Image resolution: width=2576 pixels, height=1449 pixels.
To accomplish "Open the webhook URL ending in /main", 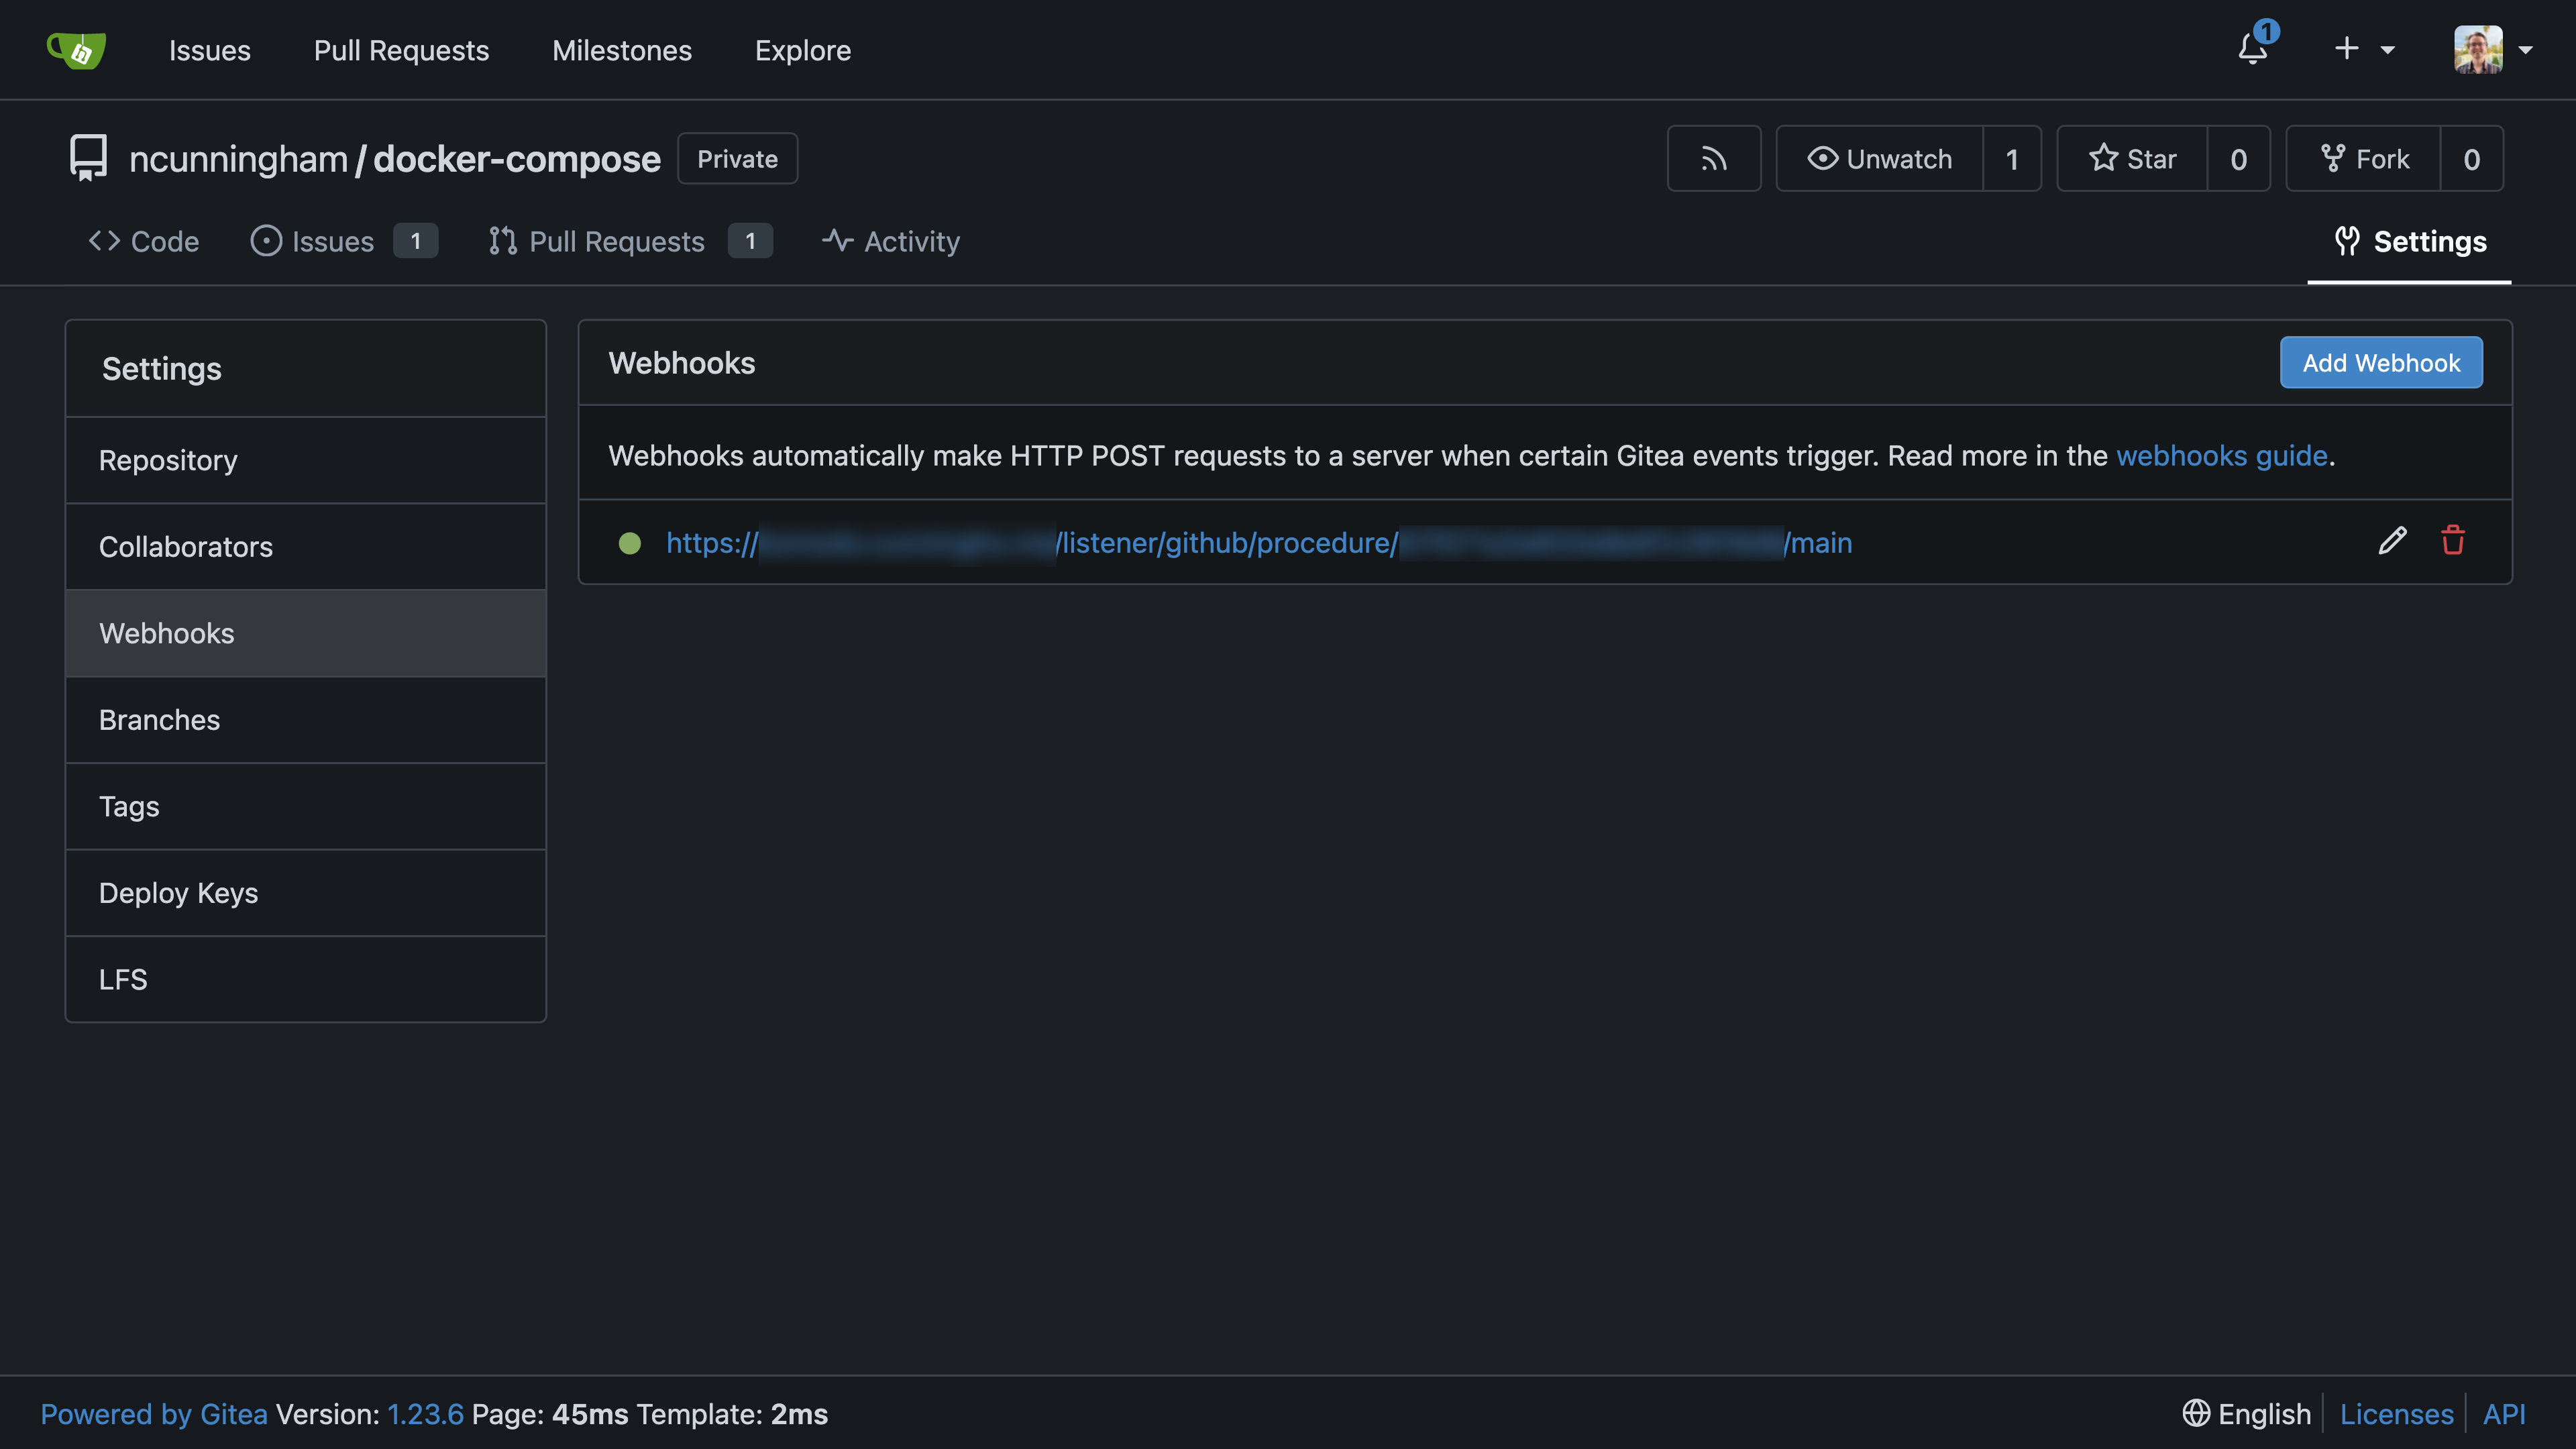I will point(1259,543).
